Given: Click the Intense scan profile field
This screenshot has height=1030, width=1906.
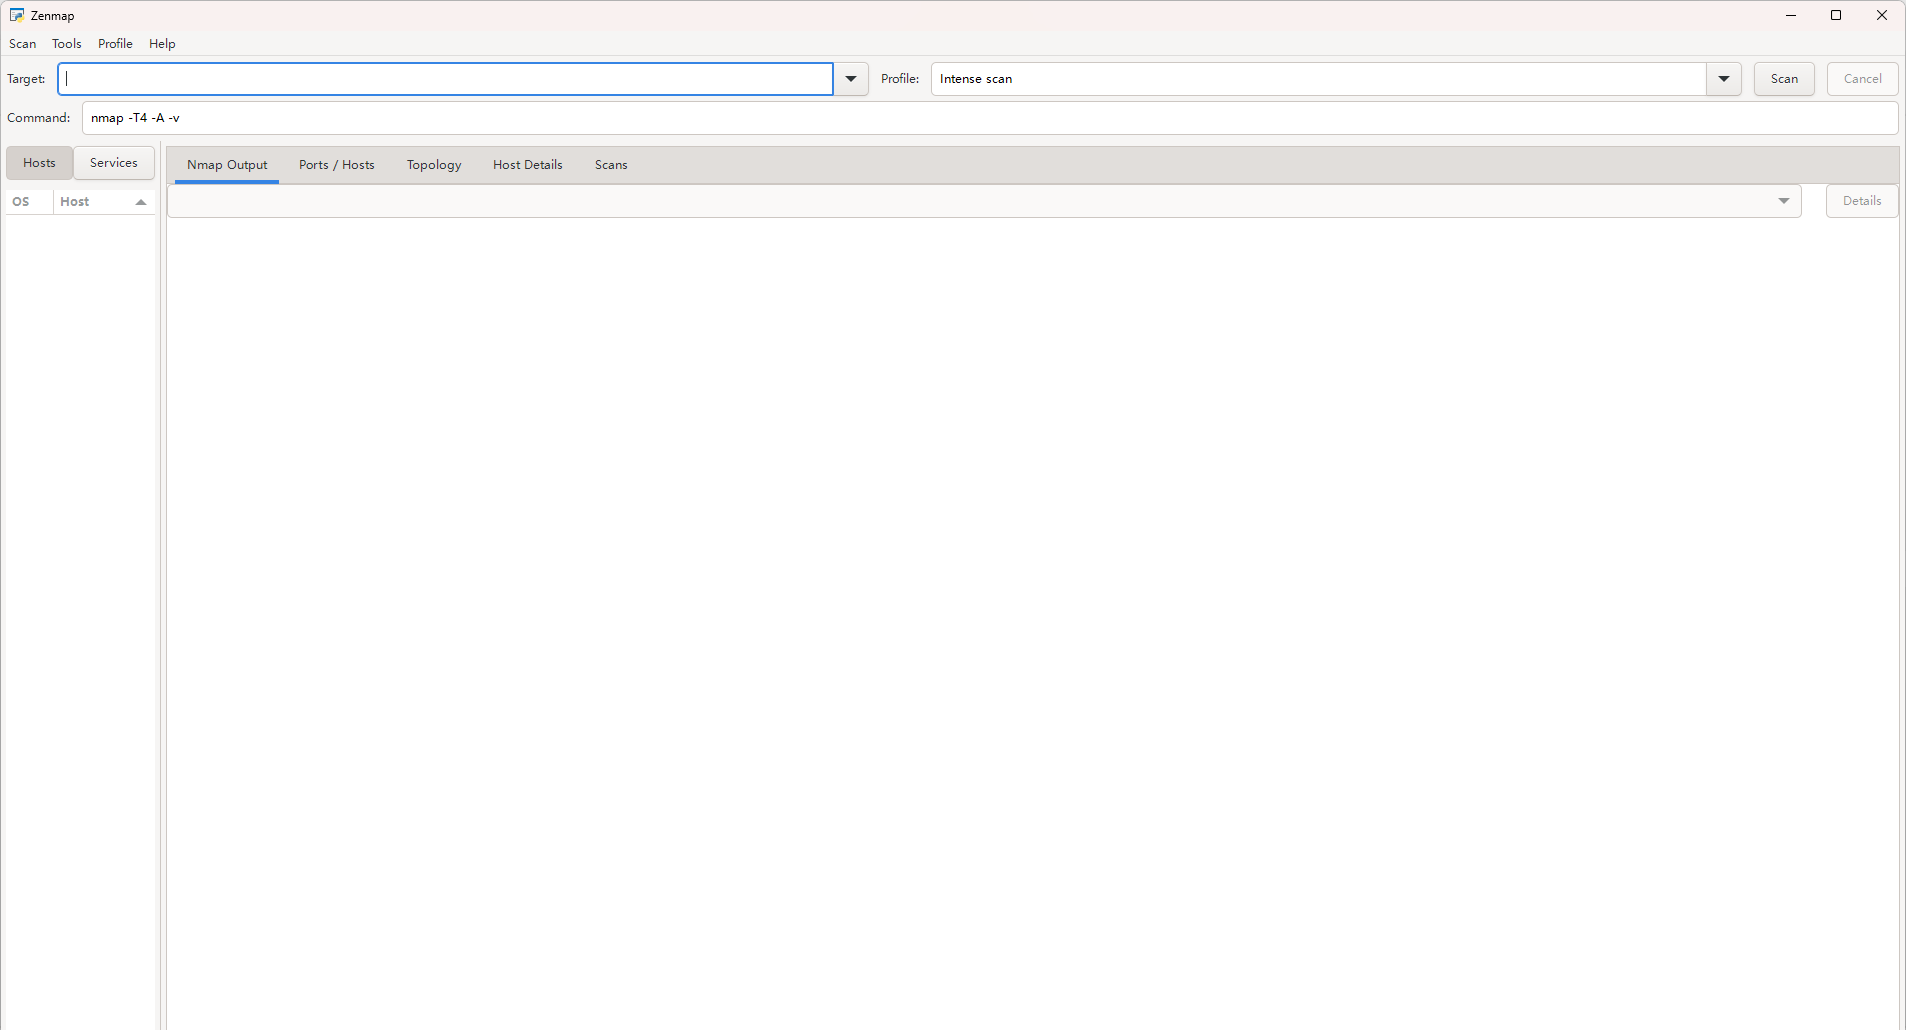Looking at the screenshot, I should tap(1319, 79).
